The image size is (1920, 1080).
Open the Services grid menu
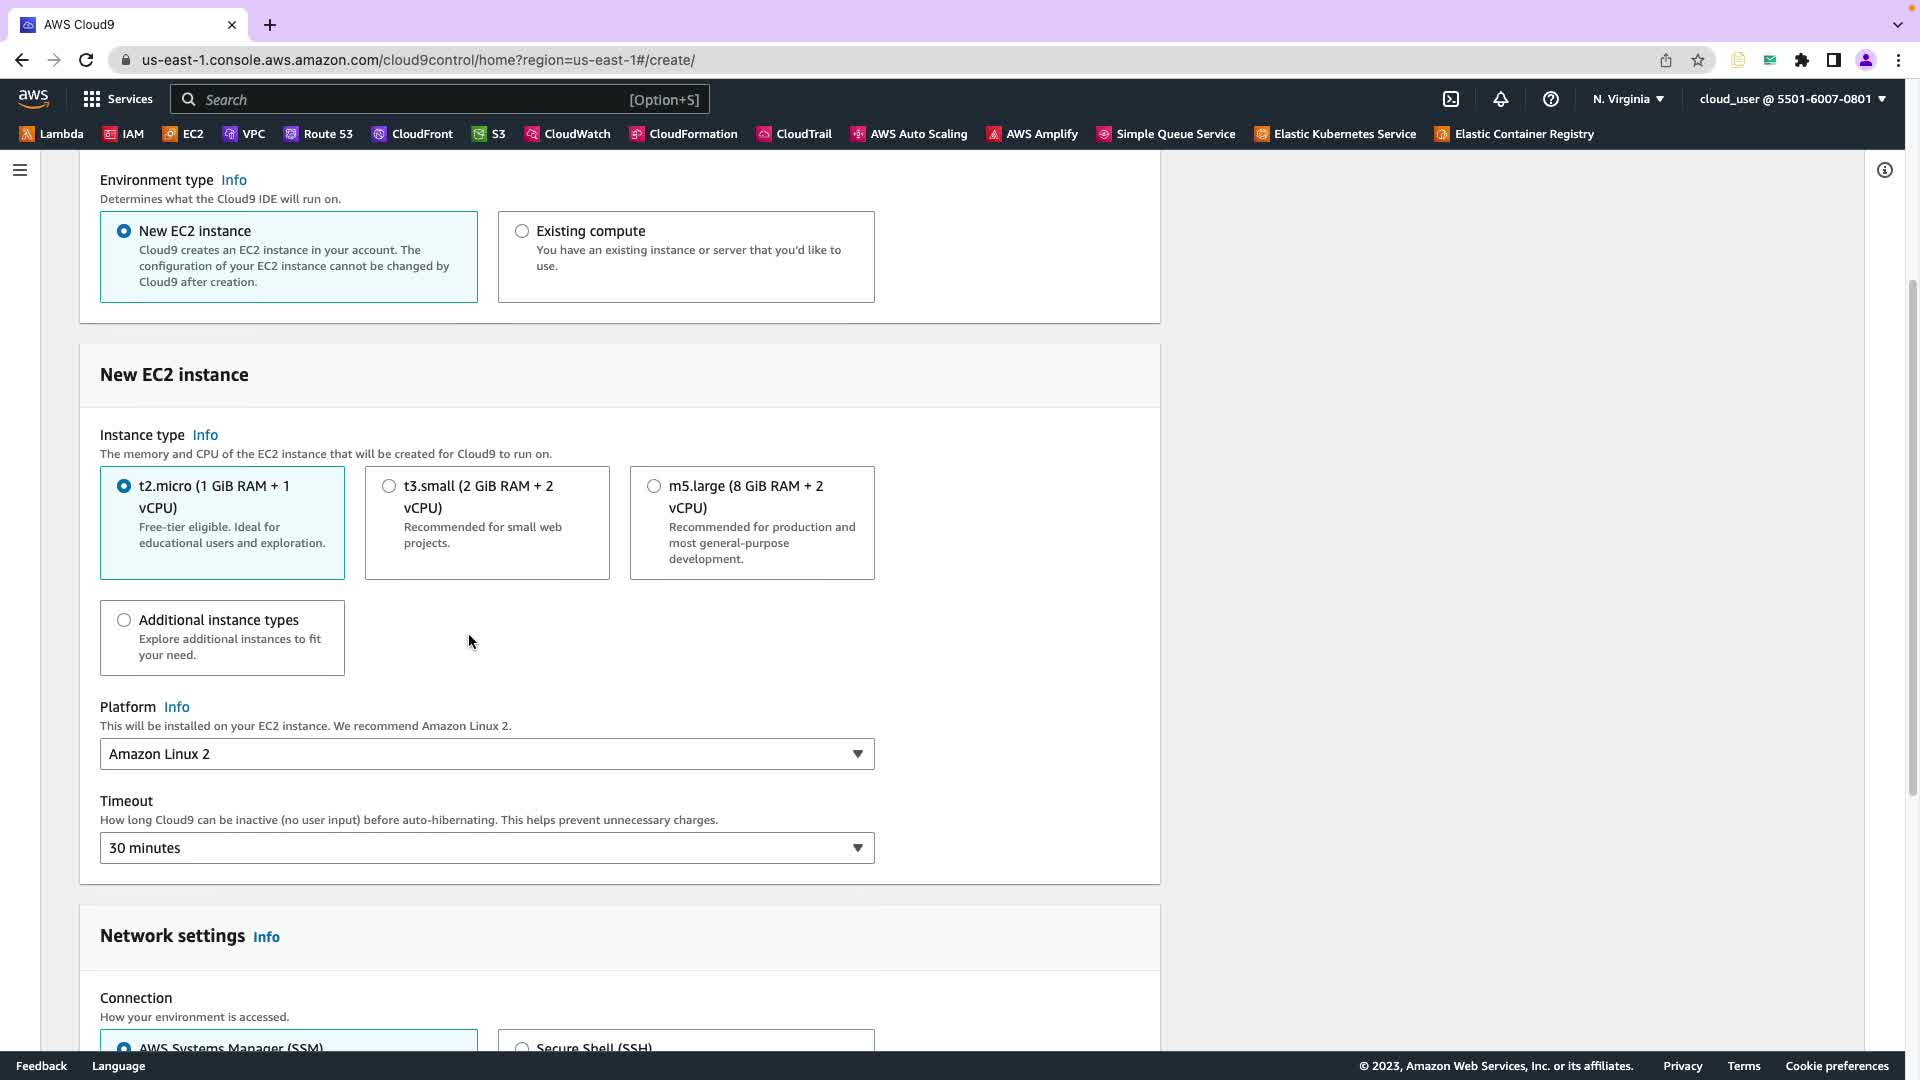tap(118, 99)
